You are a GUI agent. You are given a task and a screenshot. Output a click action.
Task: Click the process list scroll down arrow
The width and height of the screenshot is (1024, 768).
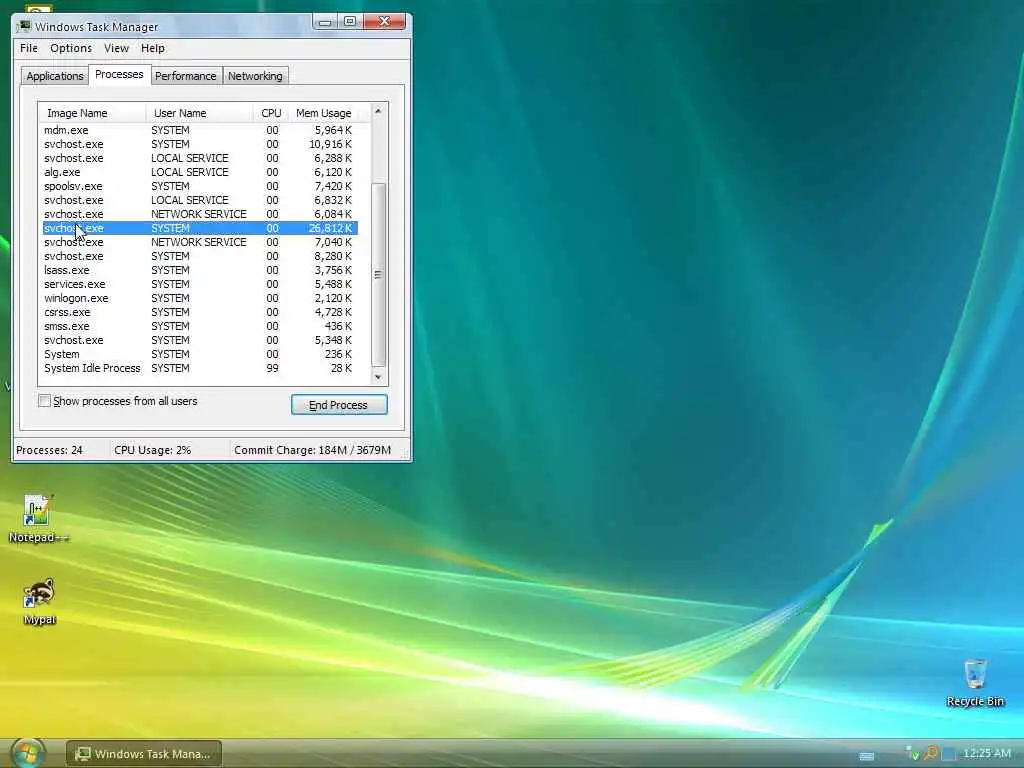click(378, 377)
